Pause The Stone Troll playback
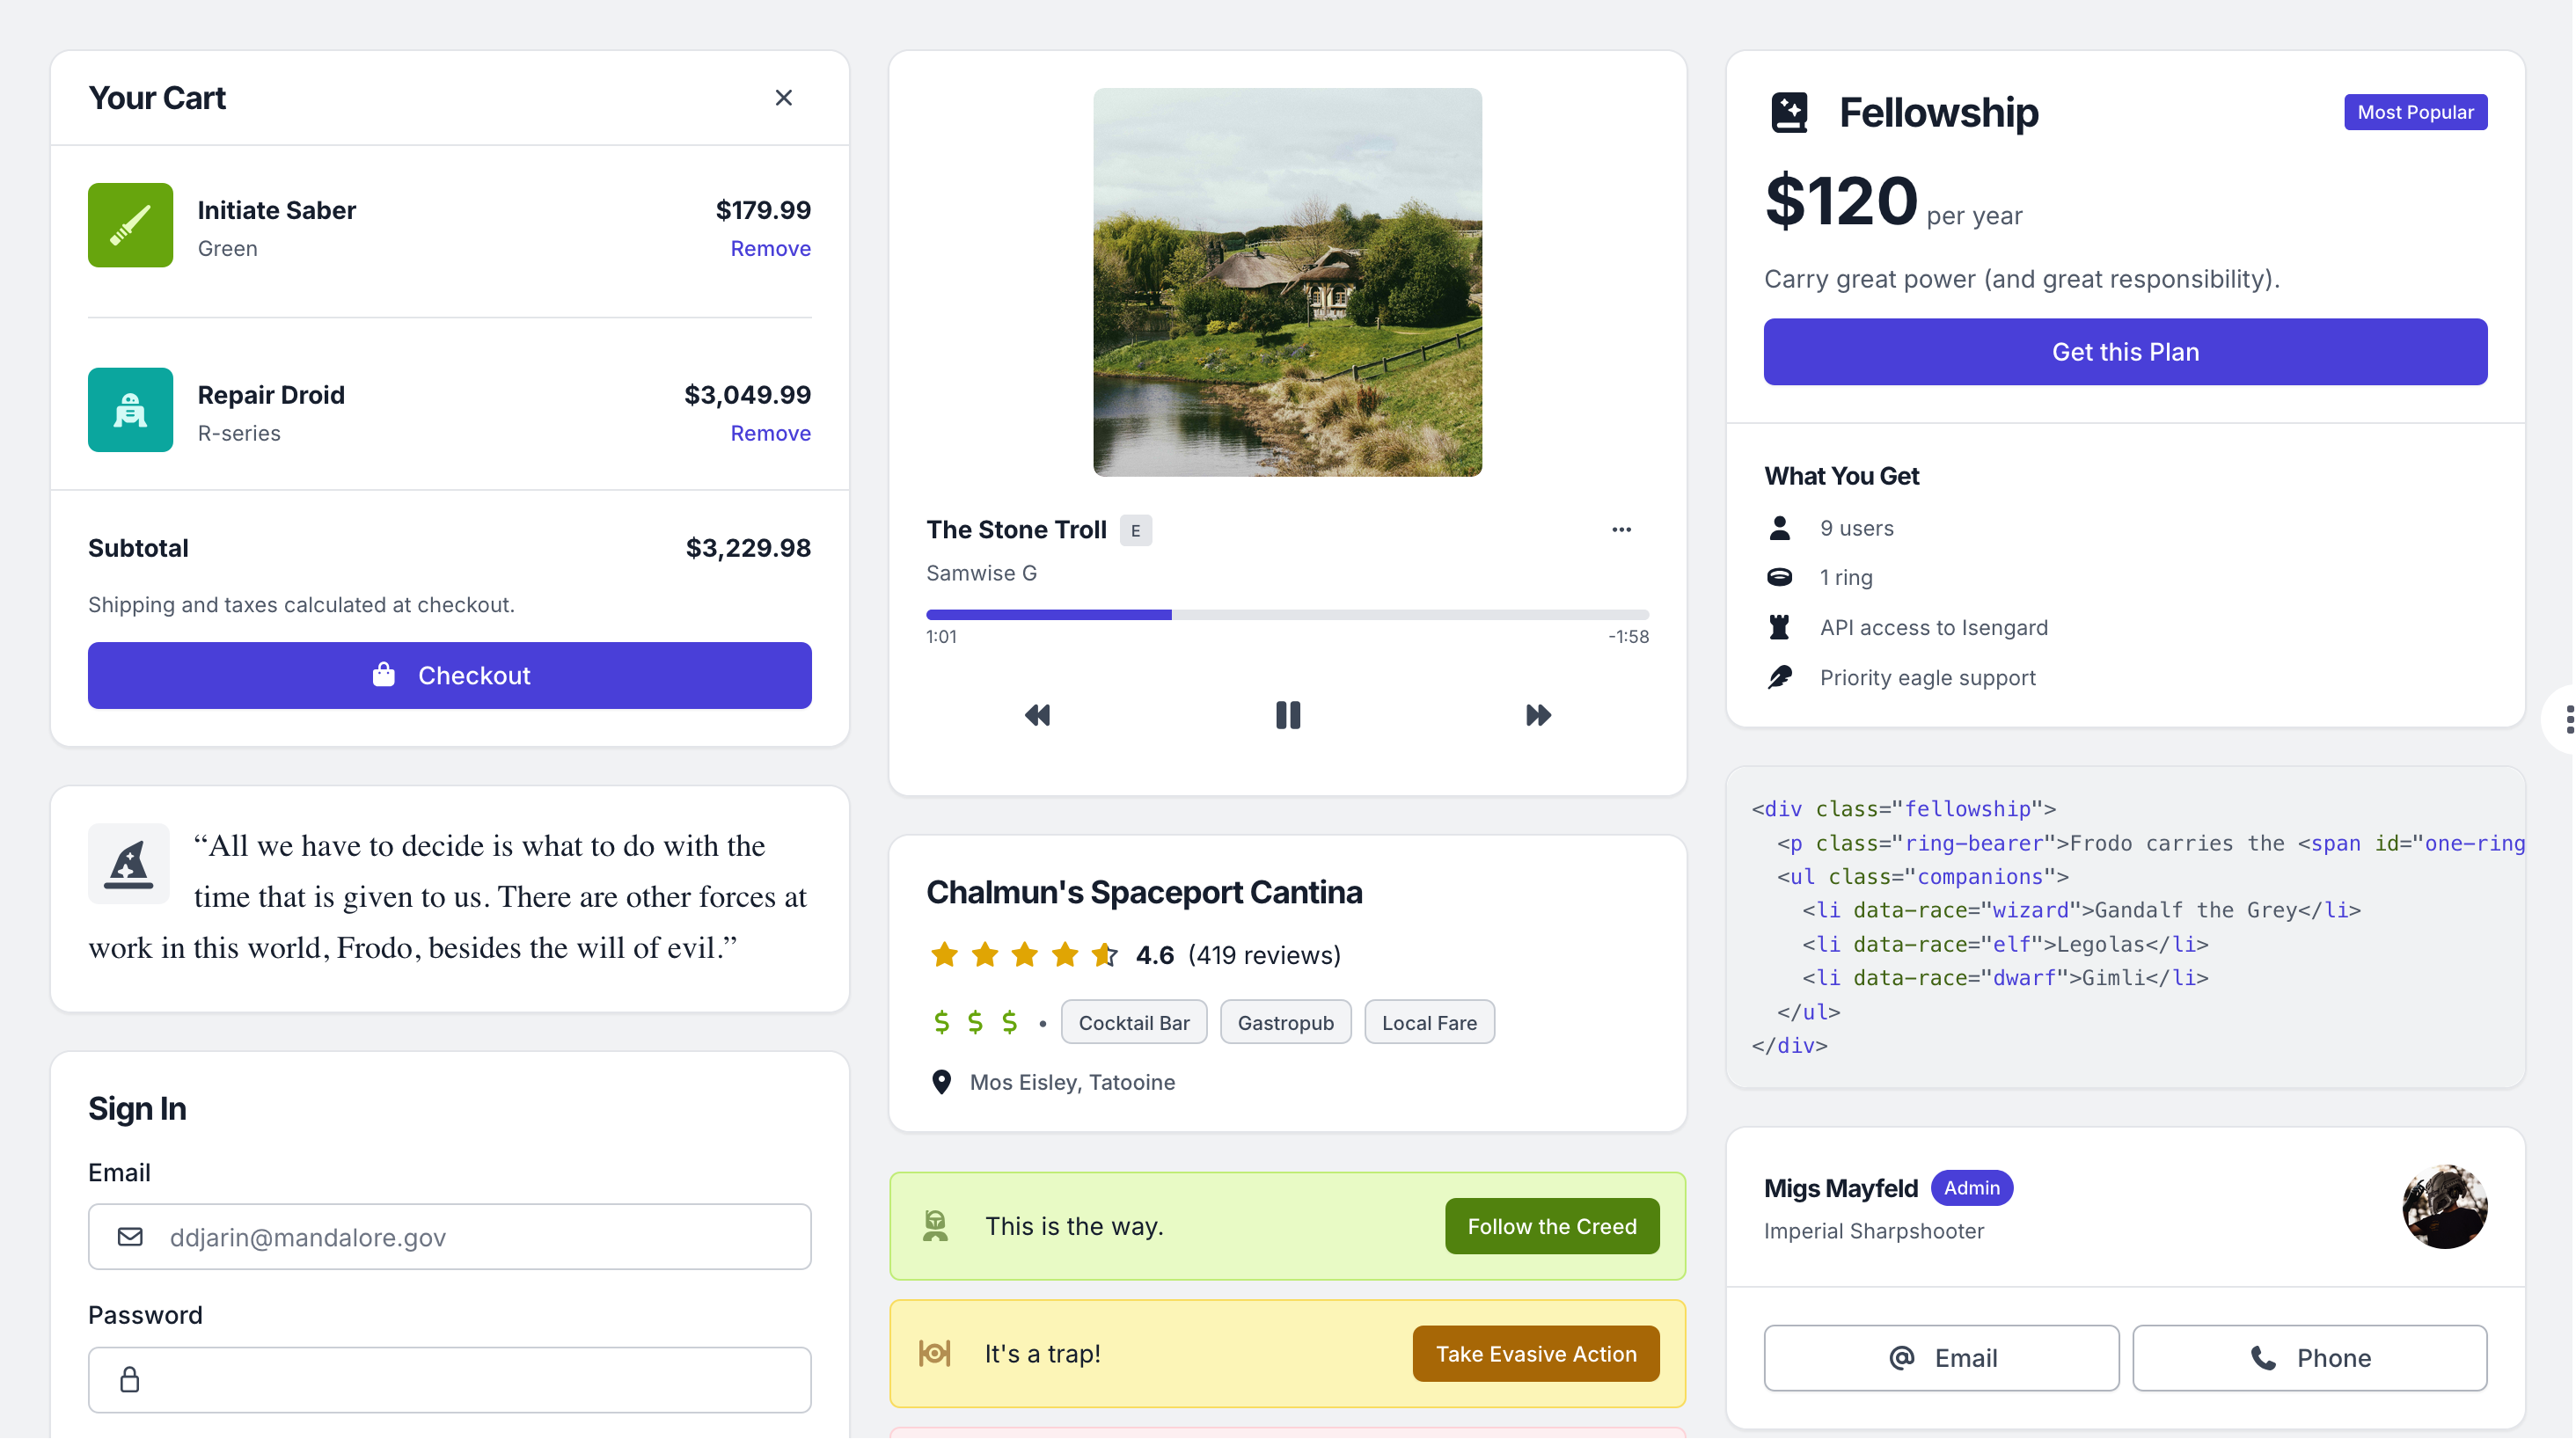This screenshot has width=2576, height=1439. (x=1287, y=715)
